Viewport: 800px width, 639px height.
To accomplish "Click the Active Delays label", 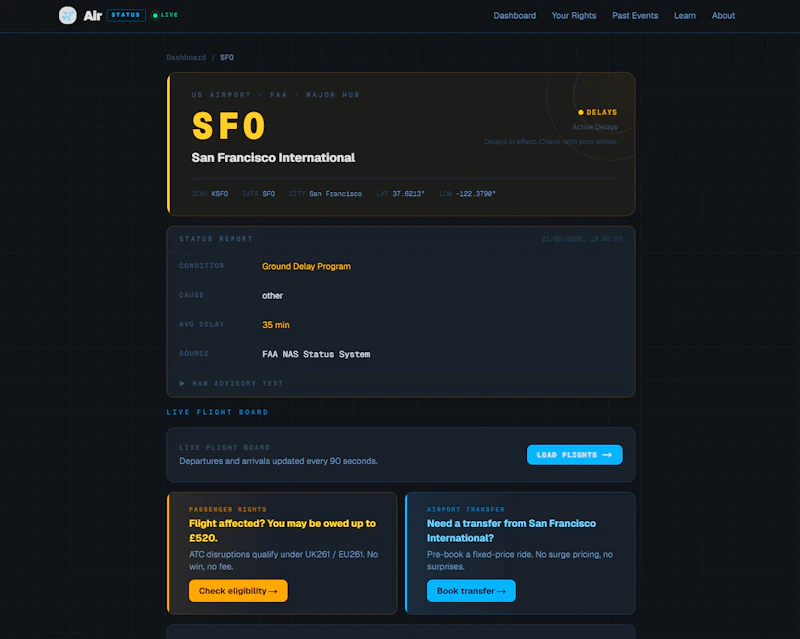I will coord(594,127).
